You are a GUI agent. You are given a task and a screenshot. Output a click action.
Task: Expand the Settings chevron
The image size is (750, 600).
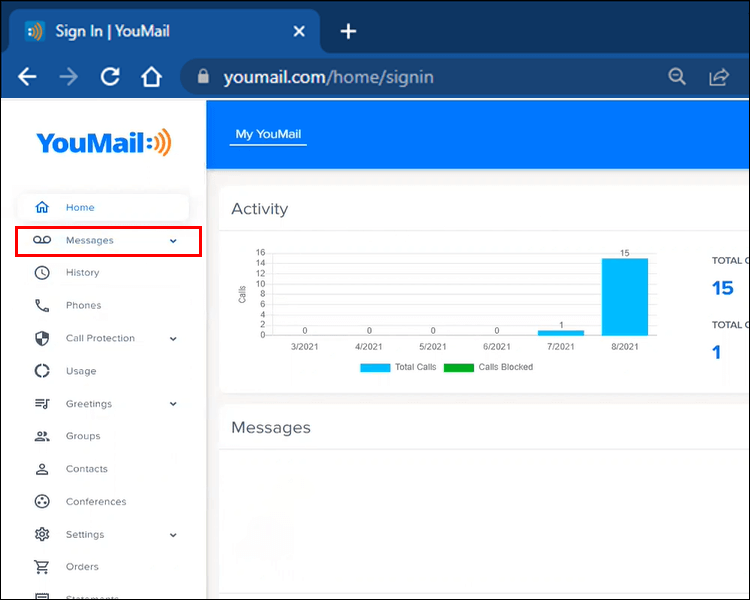point(173,535)
